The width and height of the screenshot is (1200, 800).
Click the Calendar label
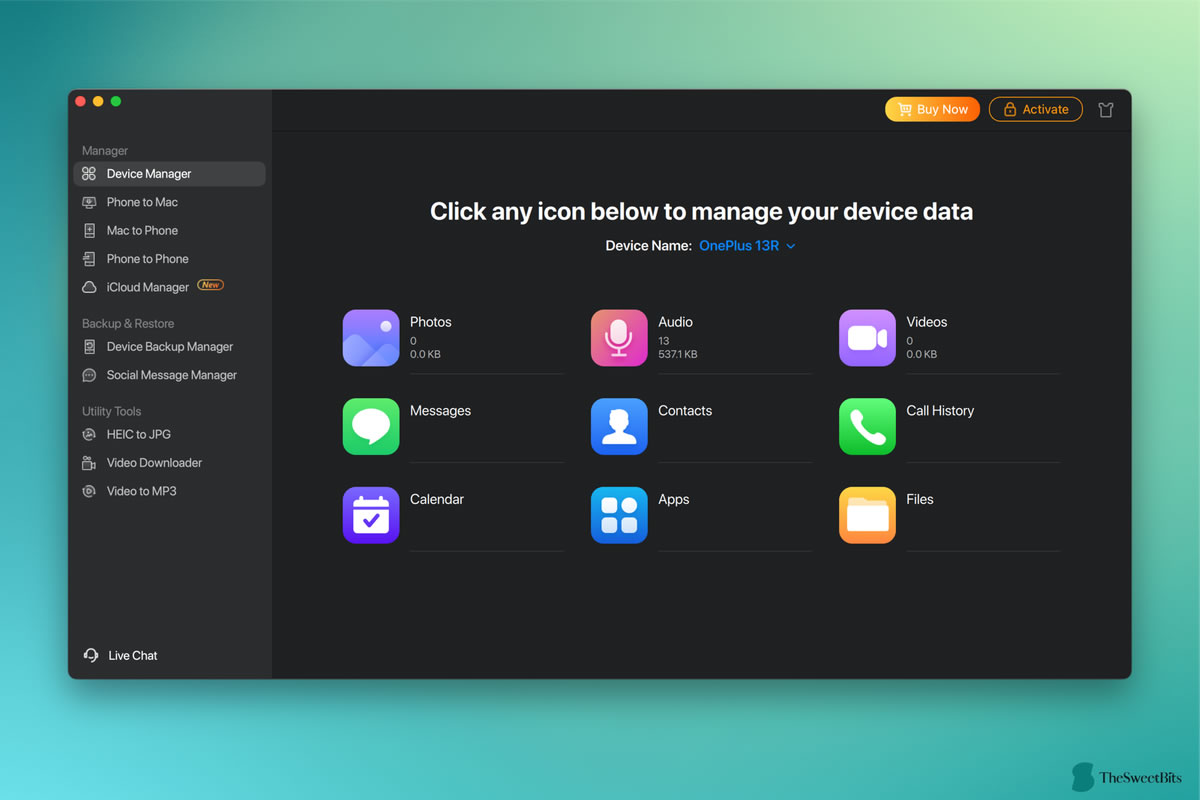pyautogui.click(x=437, y=499)
